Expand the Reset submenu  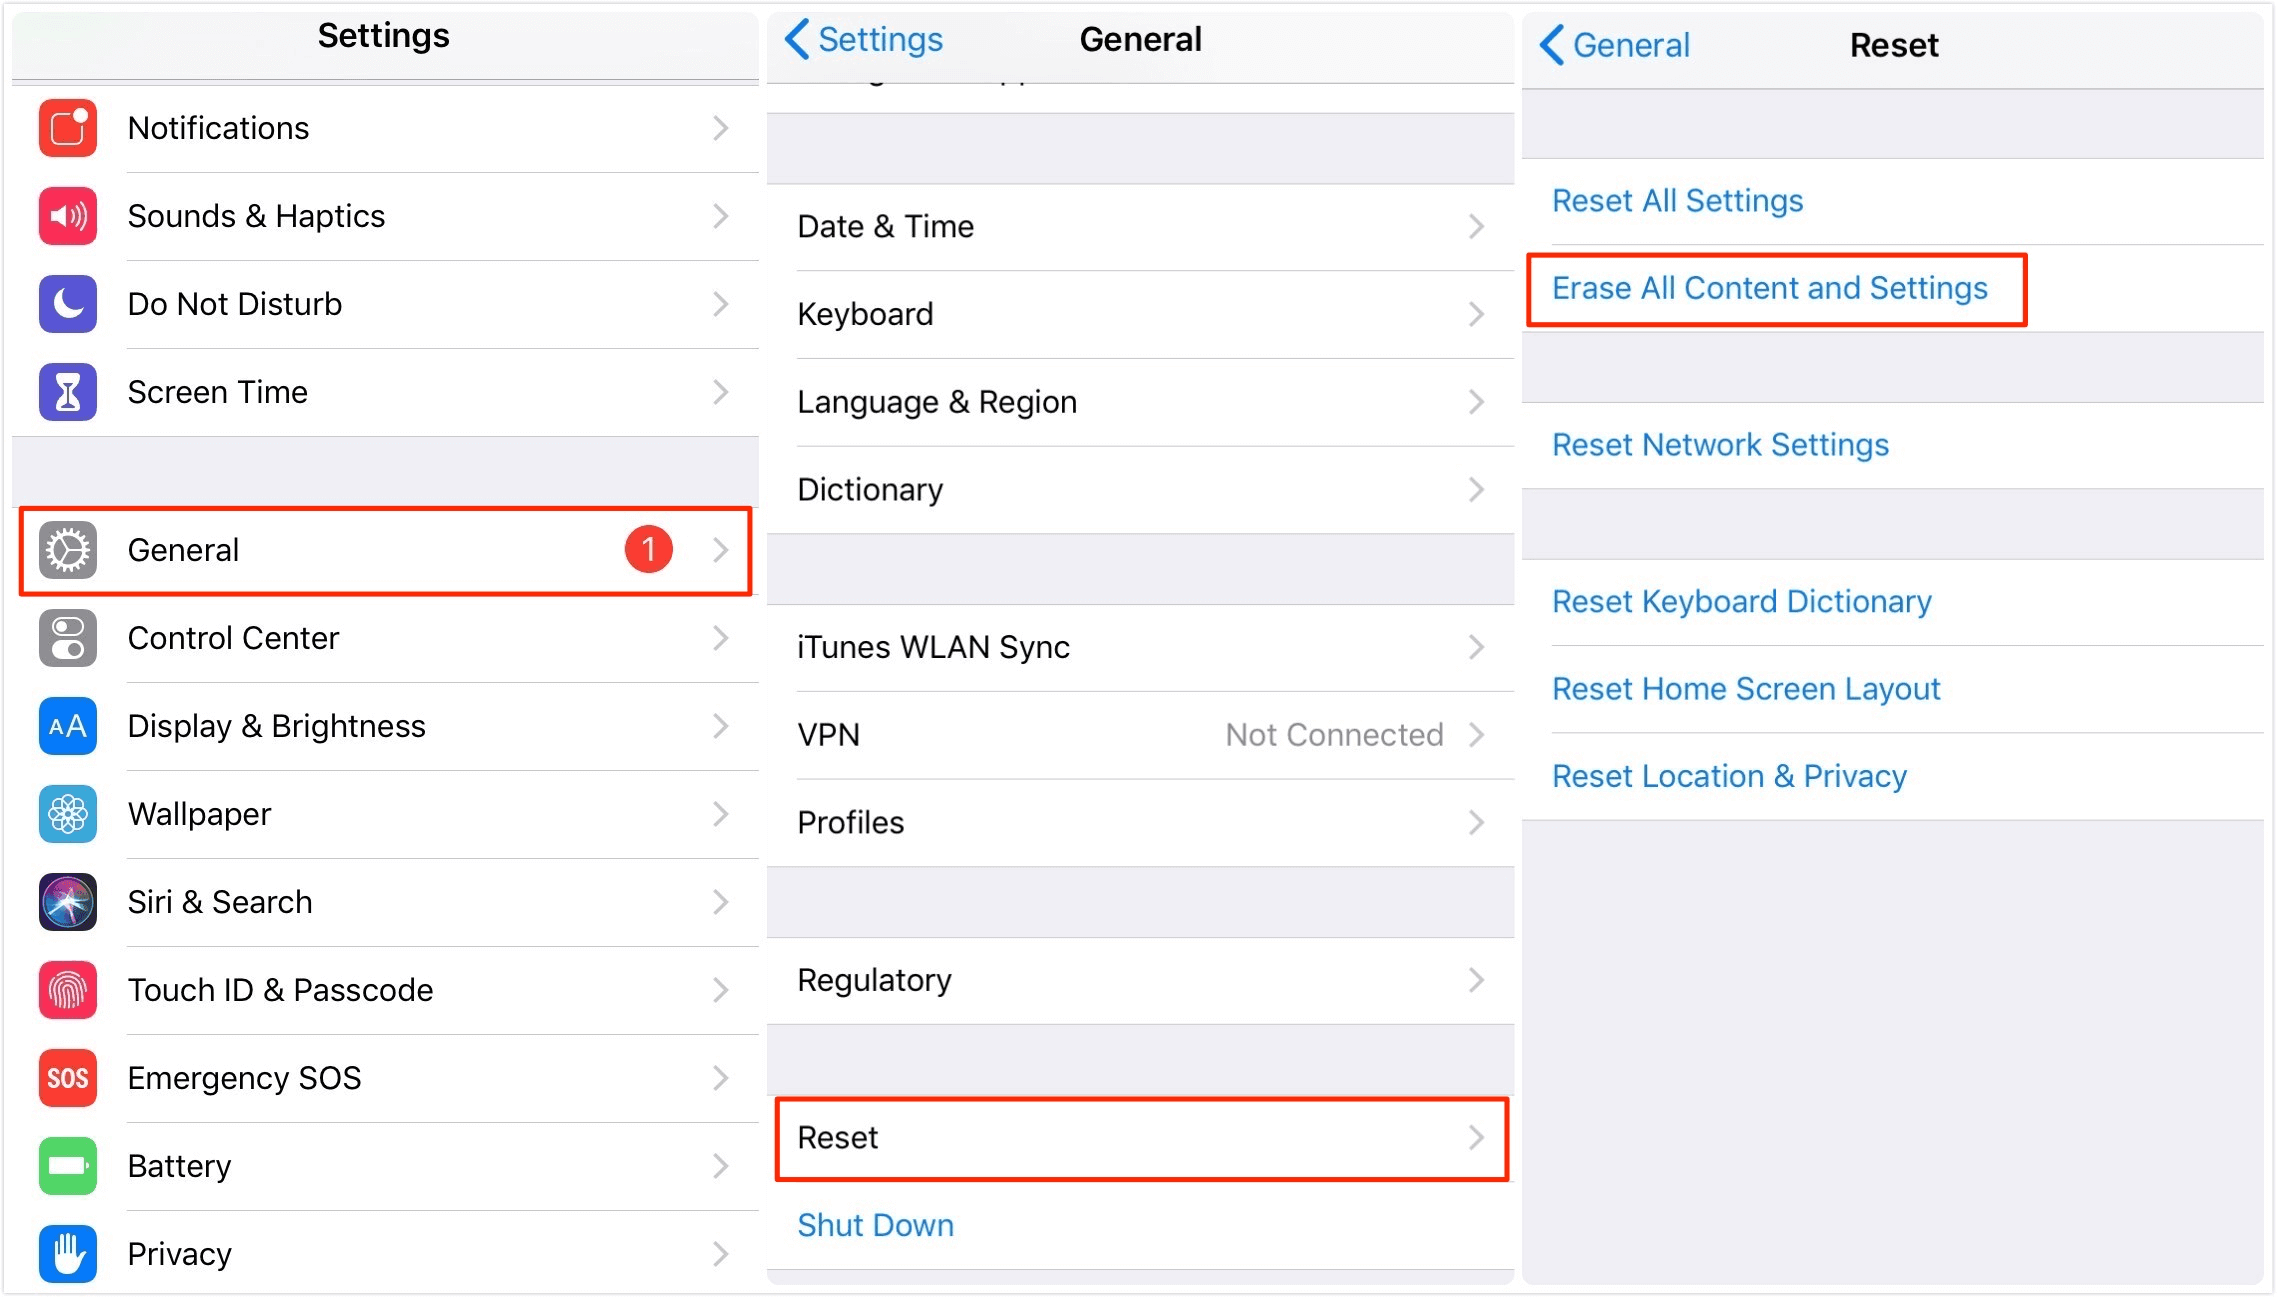1137,1137
